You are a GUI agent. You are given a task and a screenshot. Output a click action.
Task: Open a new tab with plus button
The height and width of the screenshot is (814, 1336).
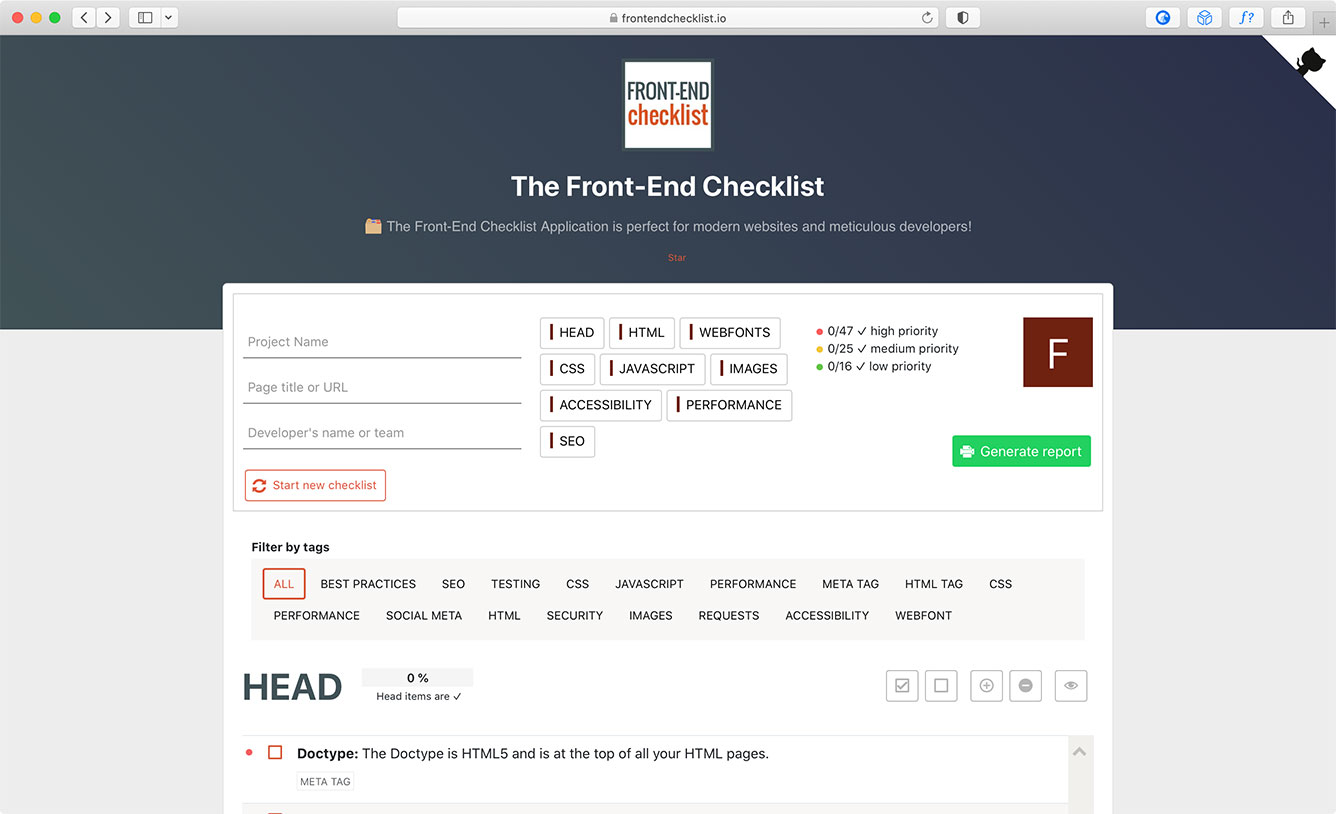pos(1324,22)
